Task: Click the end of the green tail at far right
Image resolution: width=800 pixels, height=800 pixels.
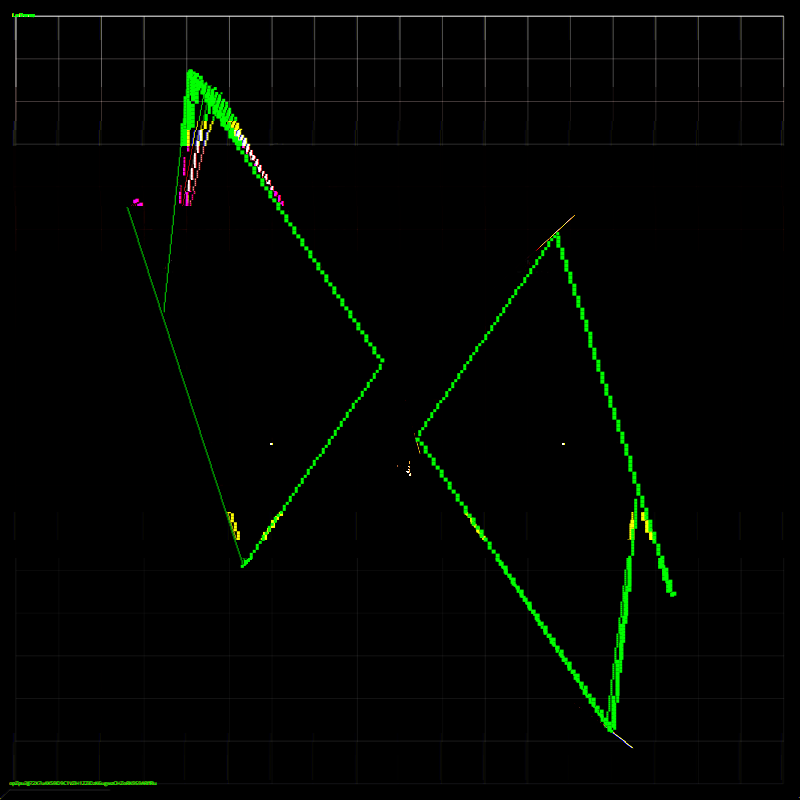Action: pos(672,594)
